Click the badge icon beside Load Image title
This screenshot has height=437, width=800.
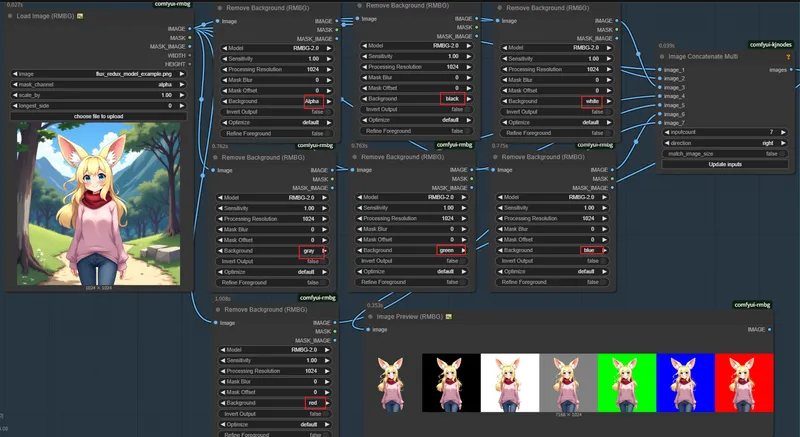(81, 16)
